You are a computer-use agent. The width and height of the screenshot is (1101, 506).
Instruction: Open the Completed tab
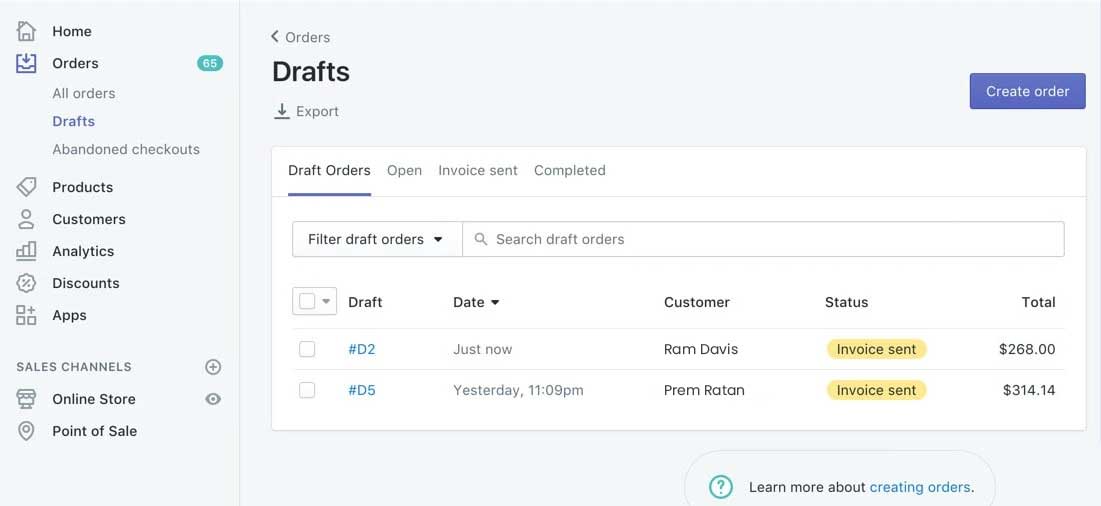pyautogui.click(x=570, y=170)
